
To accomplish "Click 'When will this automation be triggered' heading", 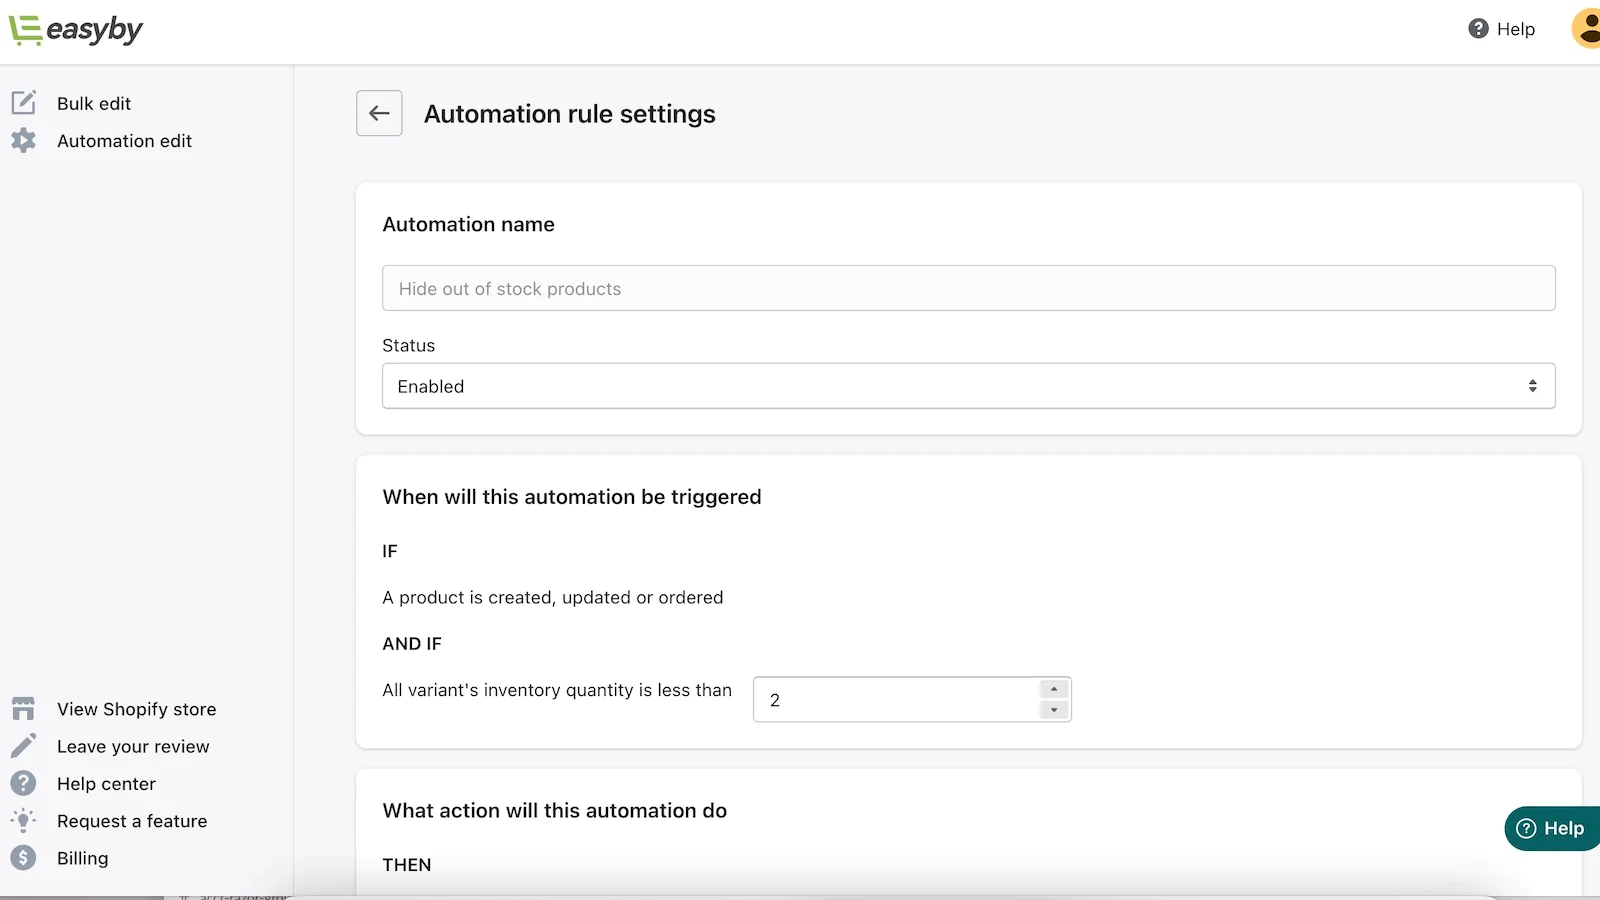I will (572, 497).
